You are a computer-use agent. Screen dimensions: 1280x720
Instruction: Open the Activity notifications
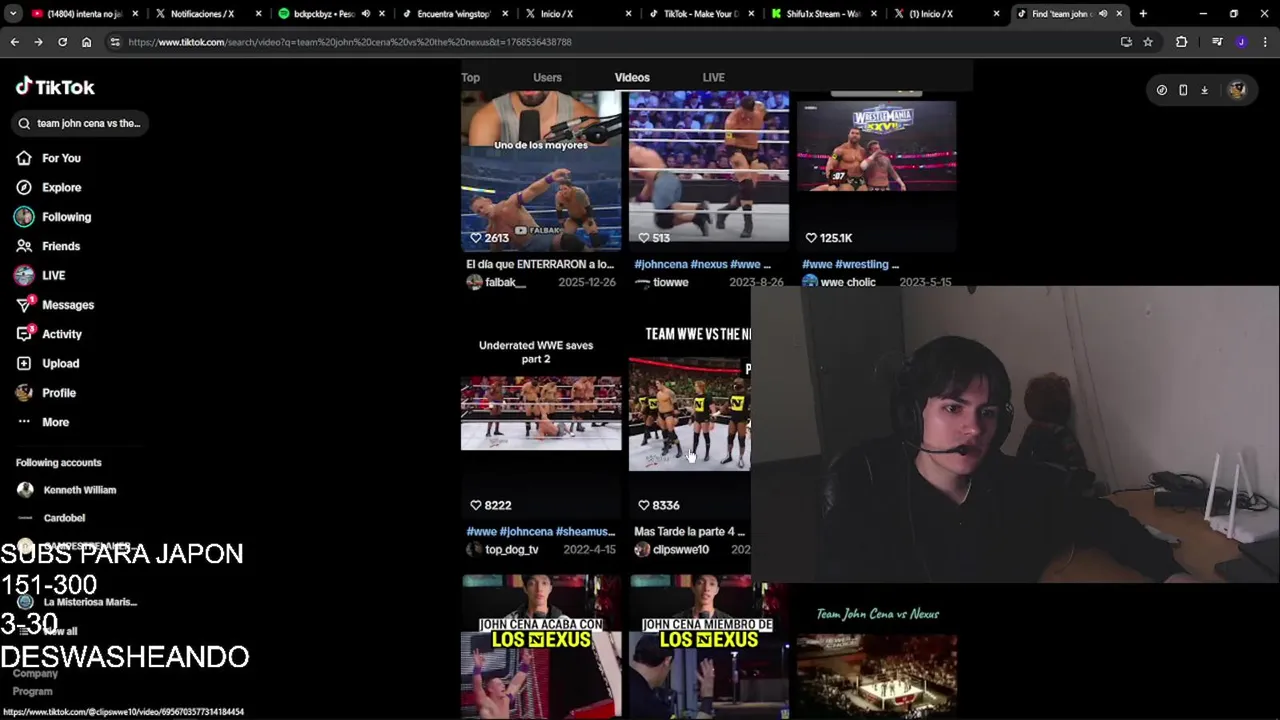point(49,334)
